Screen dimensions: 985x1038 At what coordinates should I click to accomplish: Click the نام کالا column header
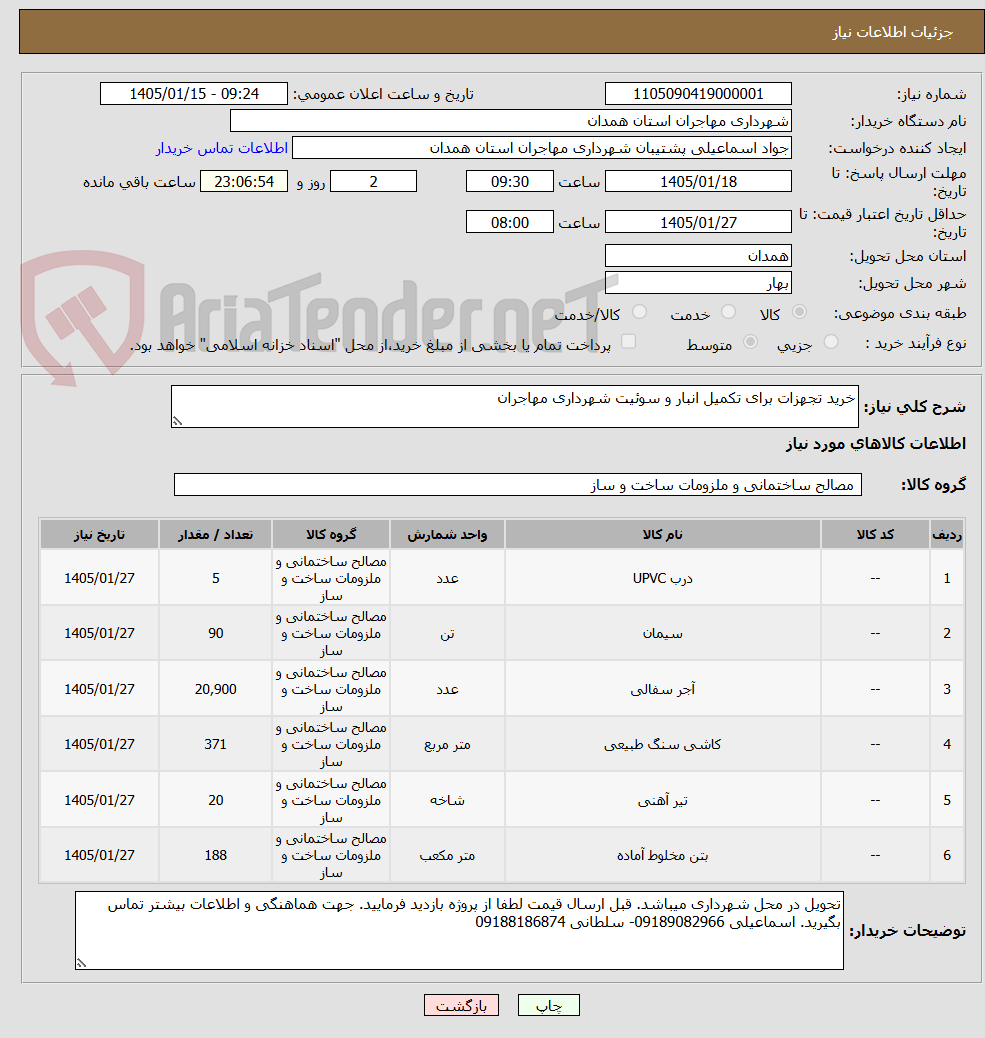click(x=663, y=534)
